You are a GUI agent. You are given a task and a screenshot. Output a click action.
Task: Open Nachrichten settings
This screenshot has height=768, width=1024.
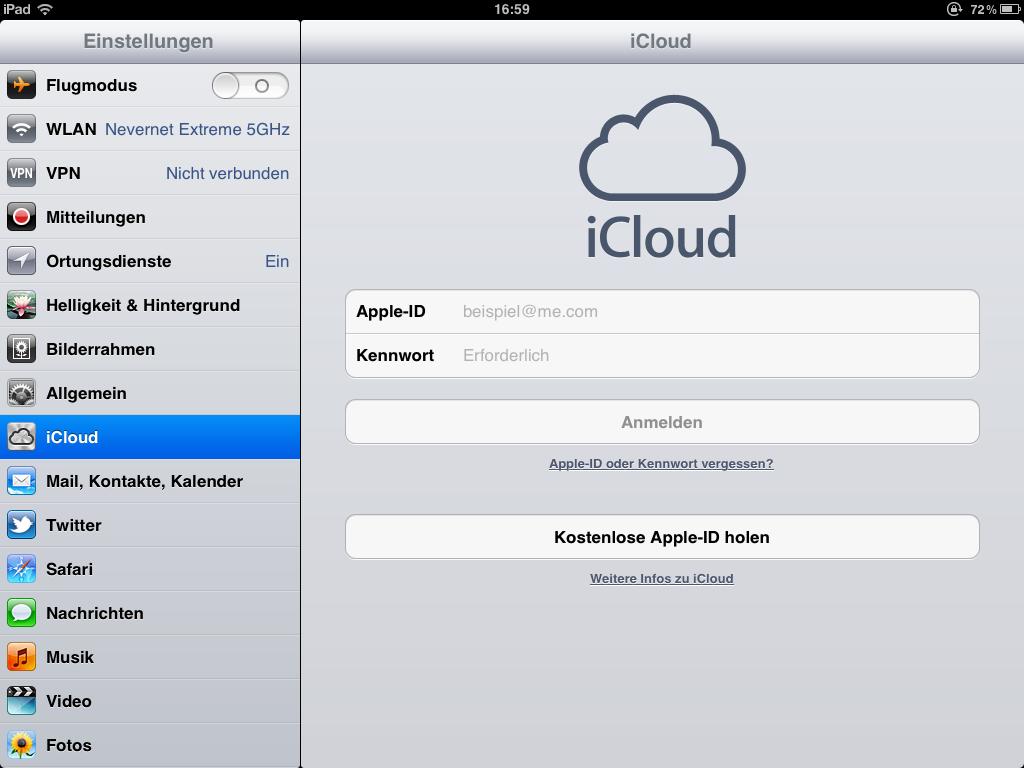tap(150, 613)
